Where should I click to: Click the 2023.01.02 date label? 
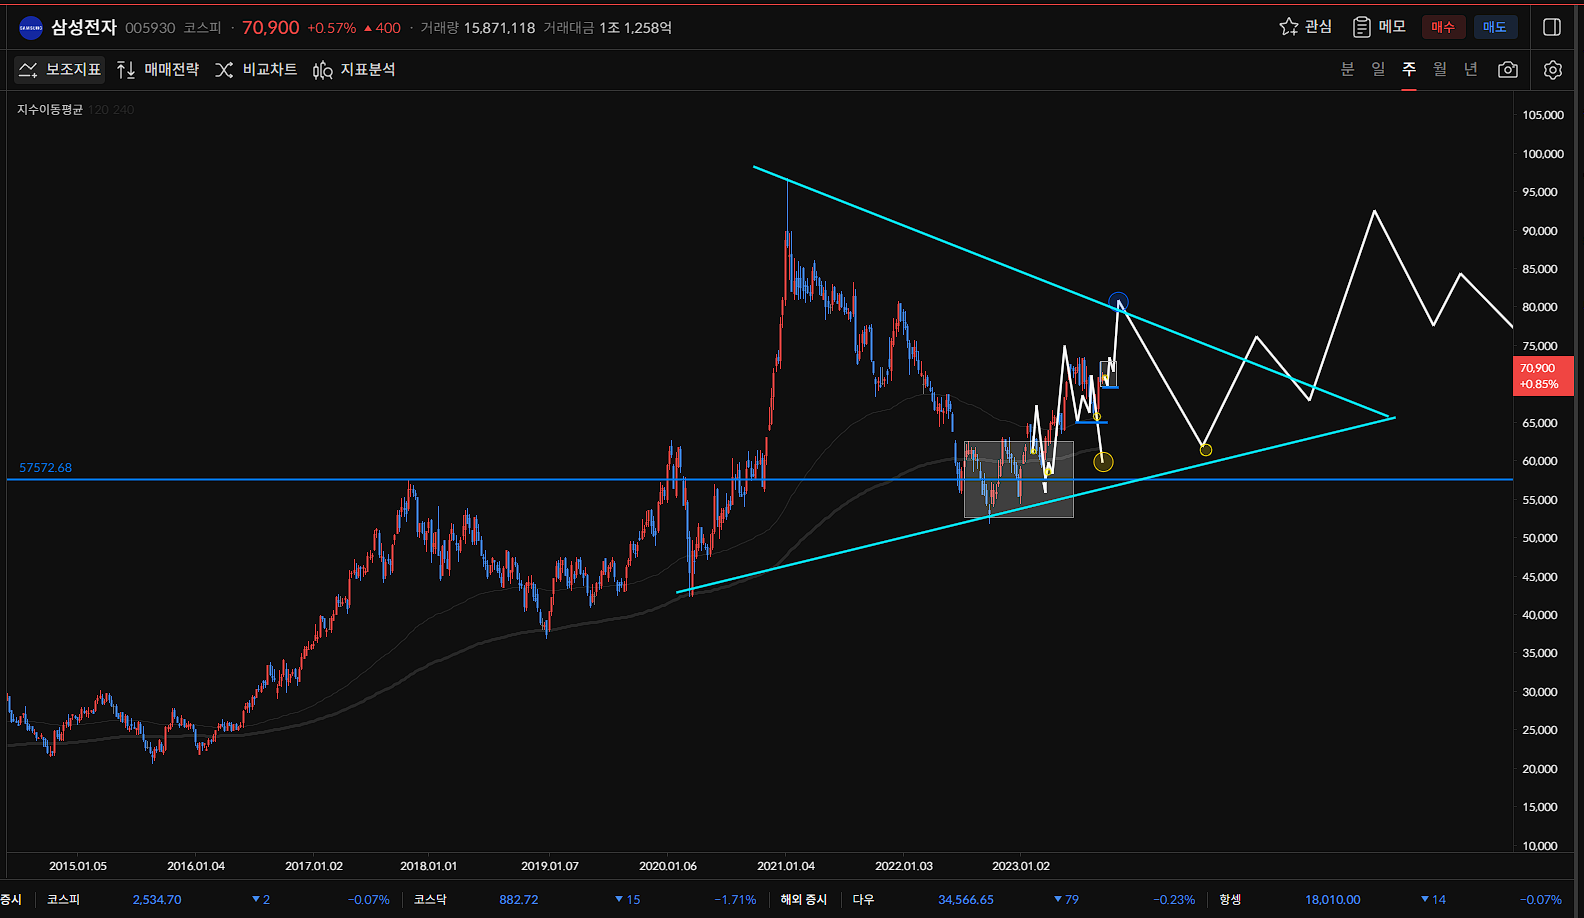[1021, 866]
